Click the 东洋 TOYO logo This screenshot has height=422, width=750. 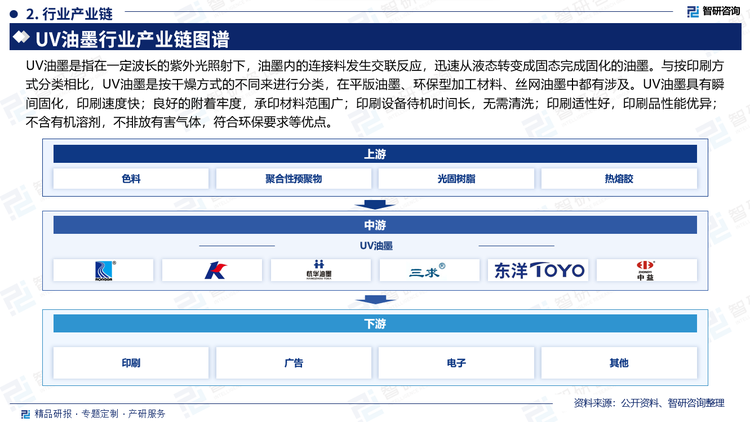point(538,270)
